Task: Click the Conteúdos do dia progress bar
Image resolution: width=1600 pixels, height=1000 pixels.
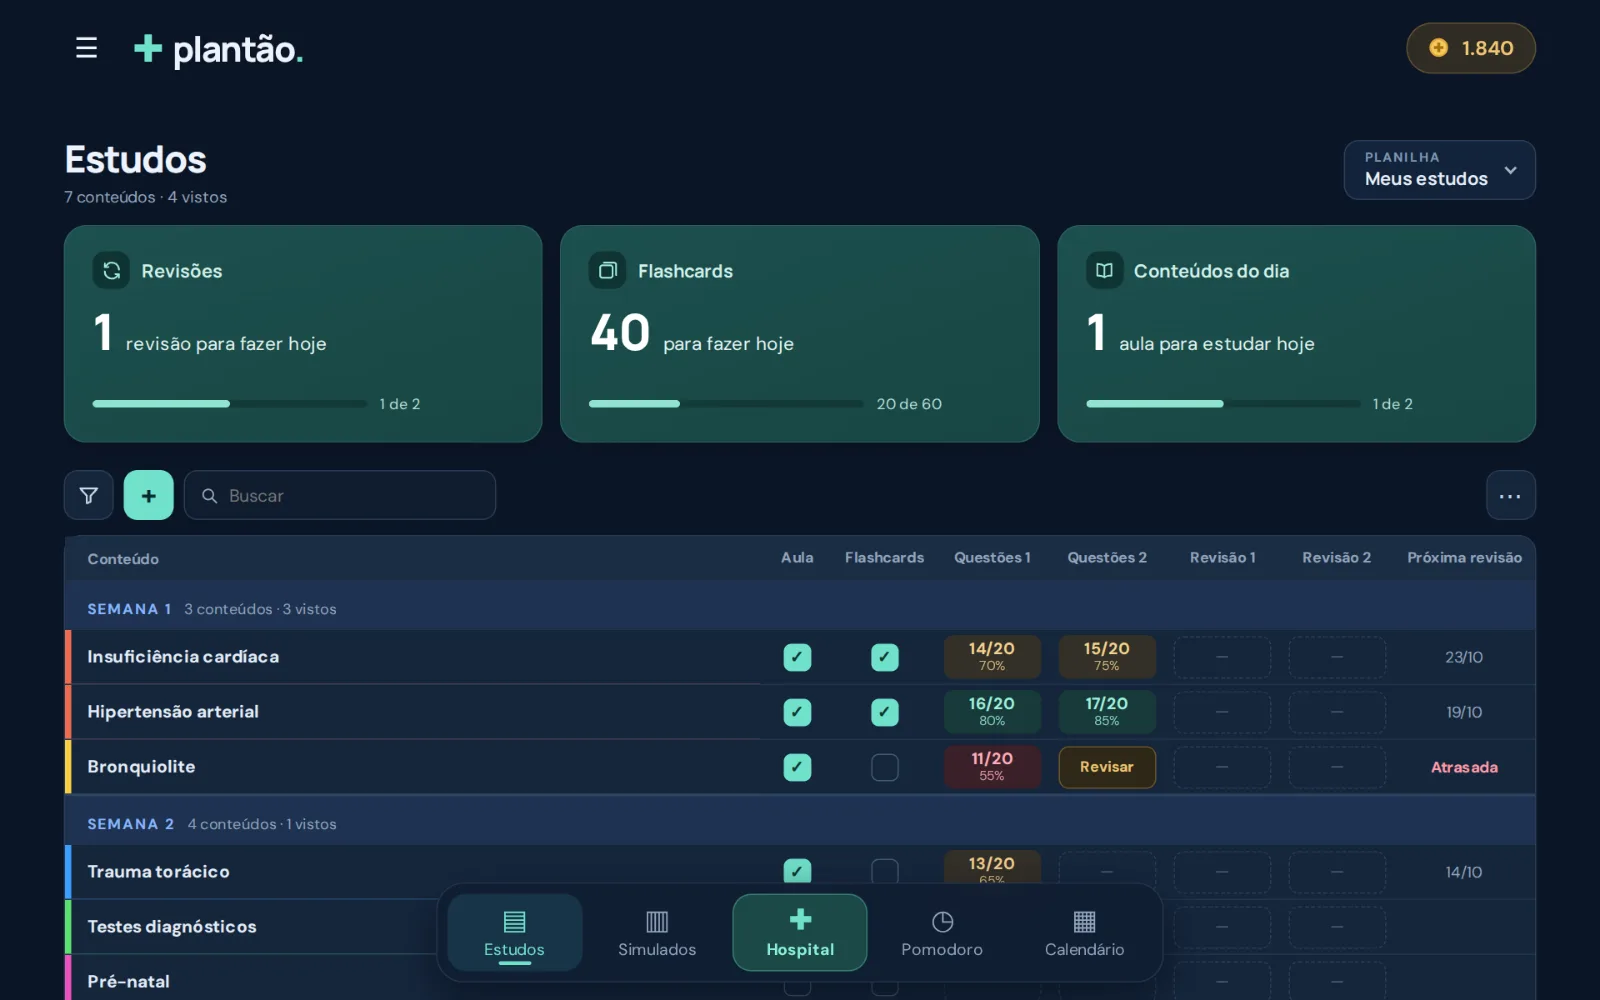Action: point(1223,404)
